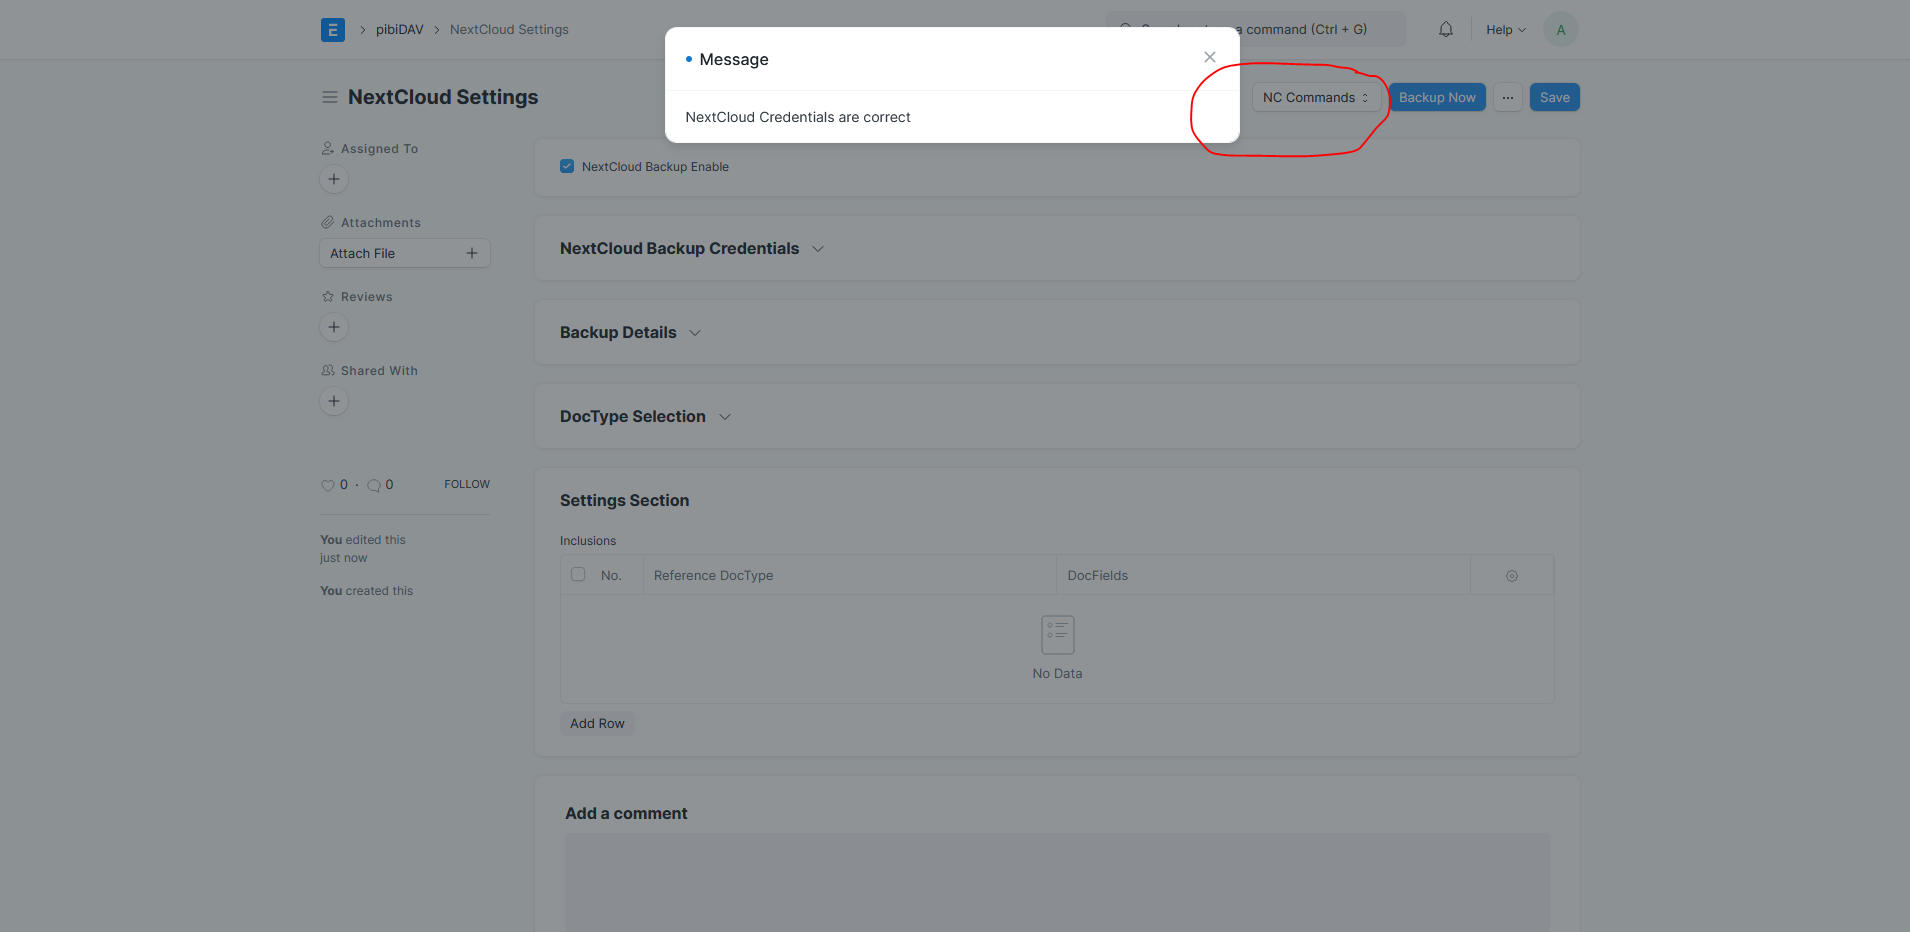The width and height of the screenshot is (1910, 932).
Task: Click the app logo home icon
Action: pyautogui.click(x=333, y=30)
